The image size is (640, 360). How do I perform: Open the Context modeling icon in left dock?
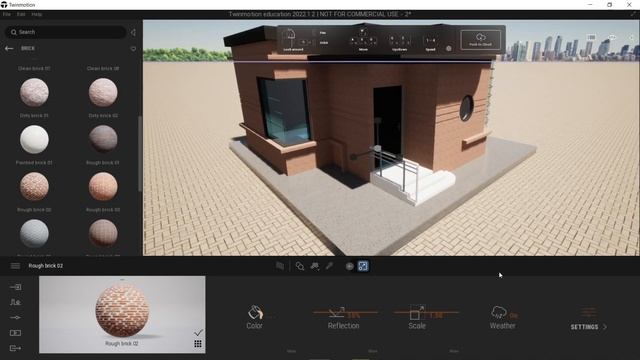(x=16, y=302)
